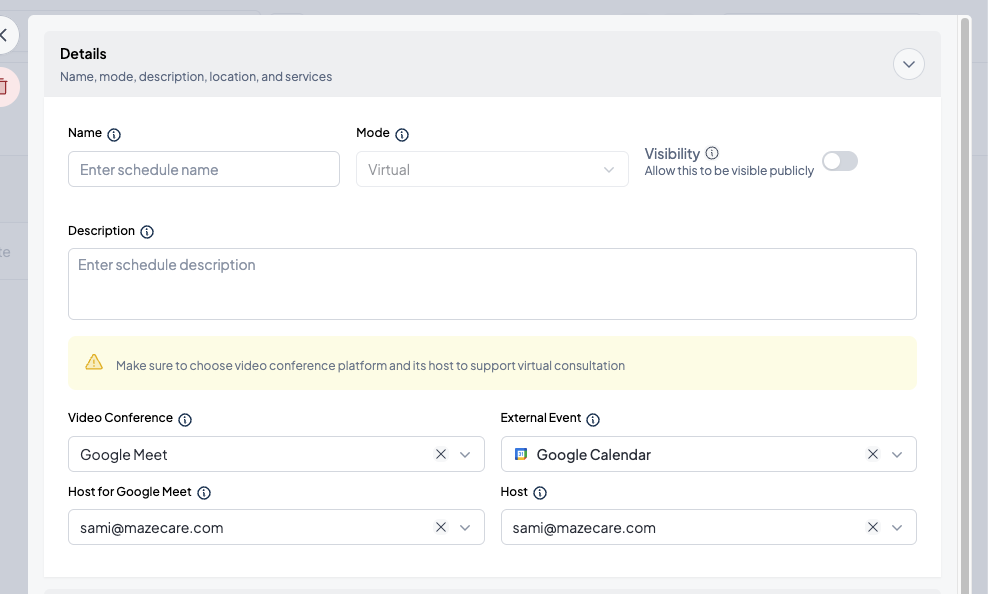
Task: Clear the Google Calendar selection
Action: (873, 454)
